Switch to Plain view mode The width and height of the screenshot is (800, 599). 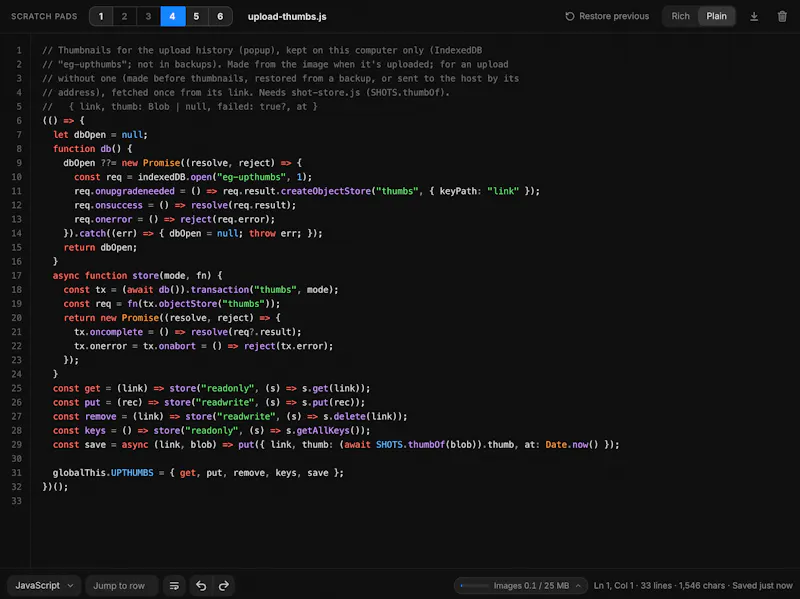(x=716, y=16)
